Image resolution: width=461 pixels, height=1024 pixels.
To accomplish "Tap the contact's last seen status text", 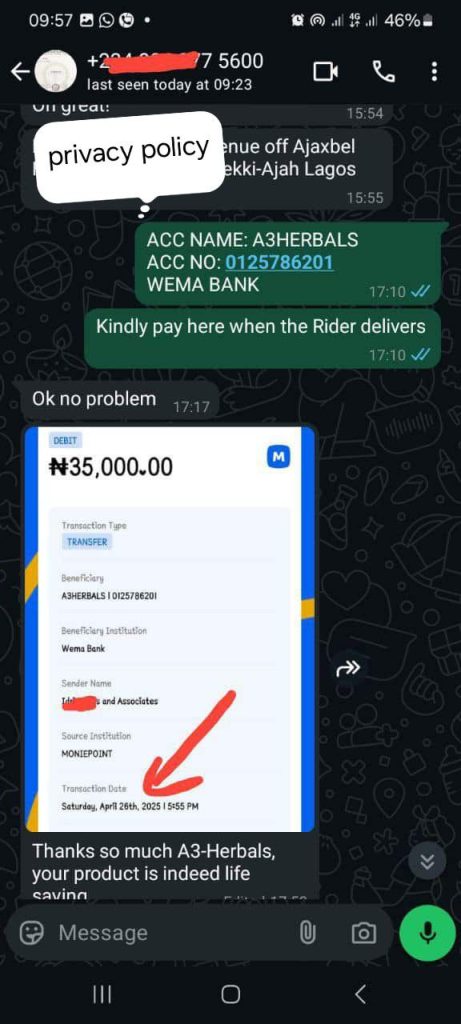I will 169,85.
